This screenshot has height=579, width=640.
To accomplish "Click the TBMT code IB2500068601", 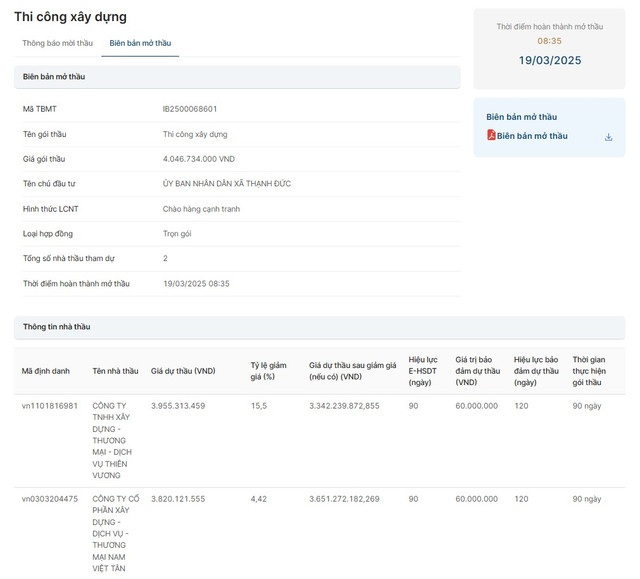I will (190, 108).
